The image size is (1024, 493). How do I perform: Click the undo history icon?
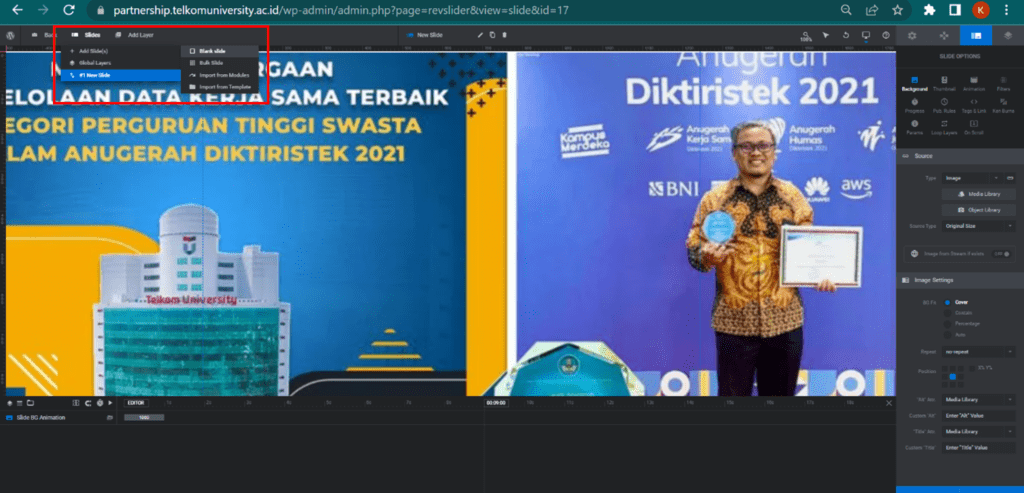click(x=846, y=35)
